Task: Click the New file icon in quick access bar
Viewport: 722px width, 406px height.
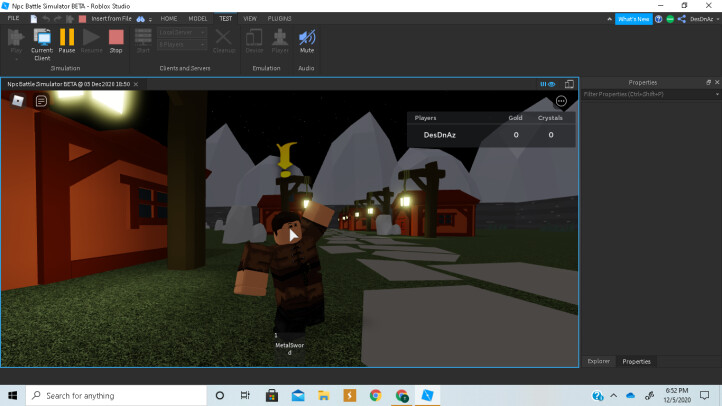Action: click(34, 19)
